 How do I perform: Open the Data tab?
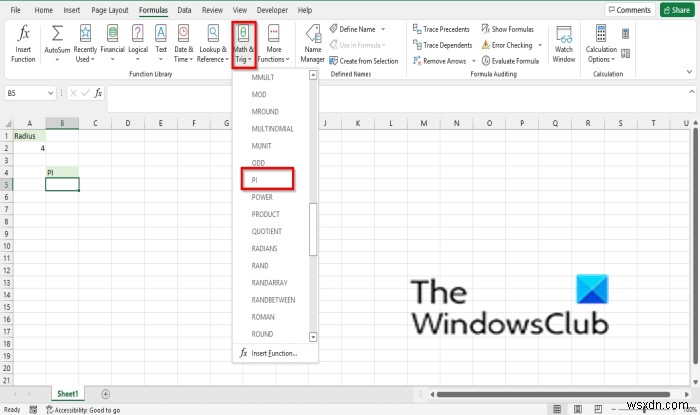click(184, 10)
